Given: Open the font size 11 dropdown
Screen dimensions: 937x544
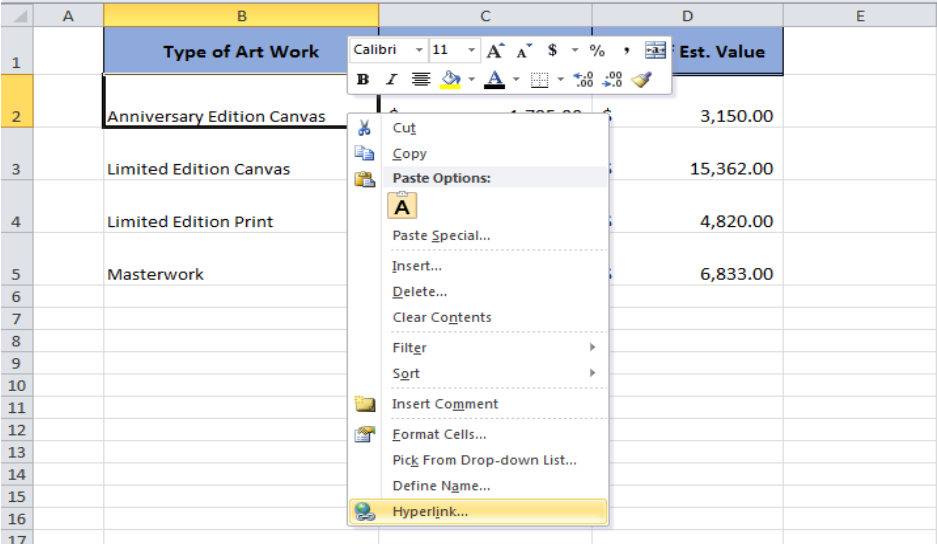Looking at the screenshot, I should (x=471, y=50).
